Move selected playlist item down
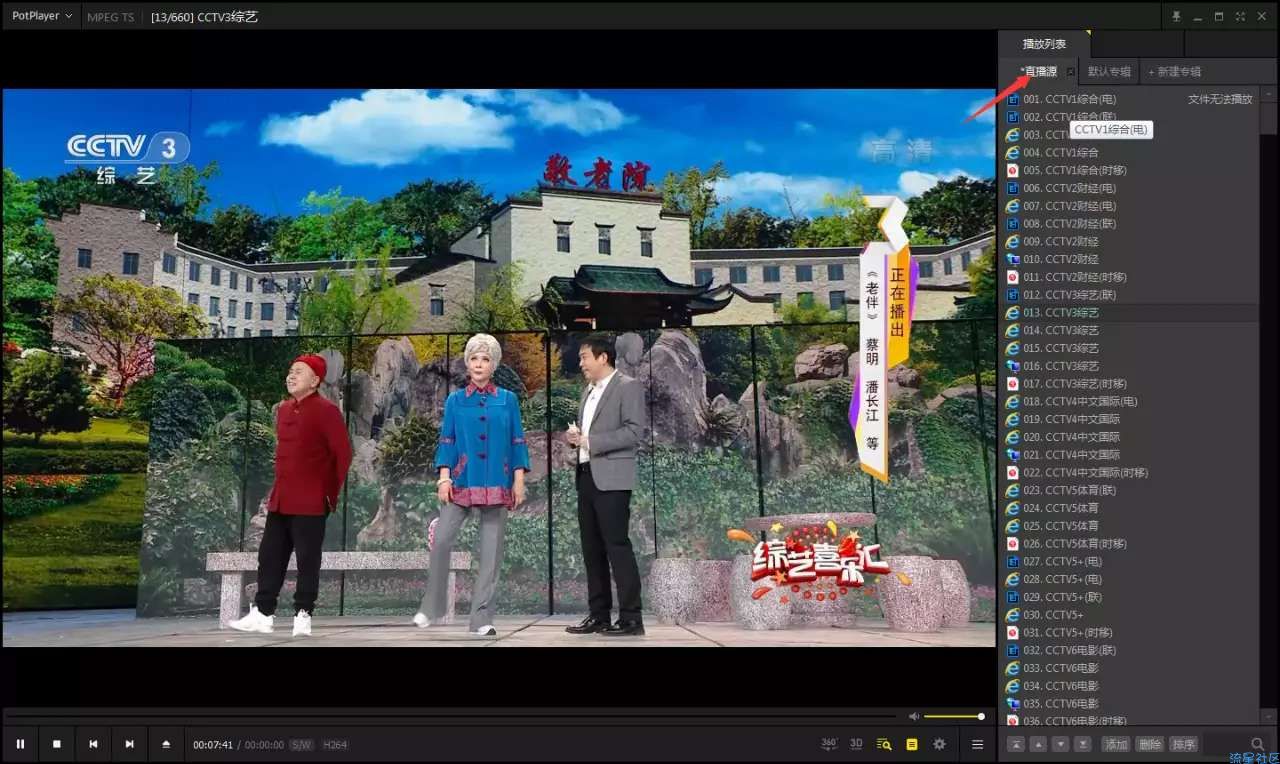 1060,744
